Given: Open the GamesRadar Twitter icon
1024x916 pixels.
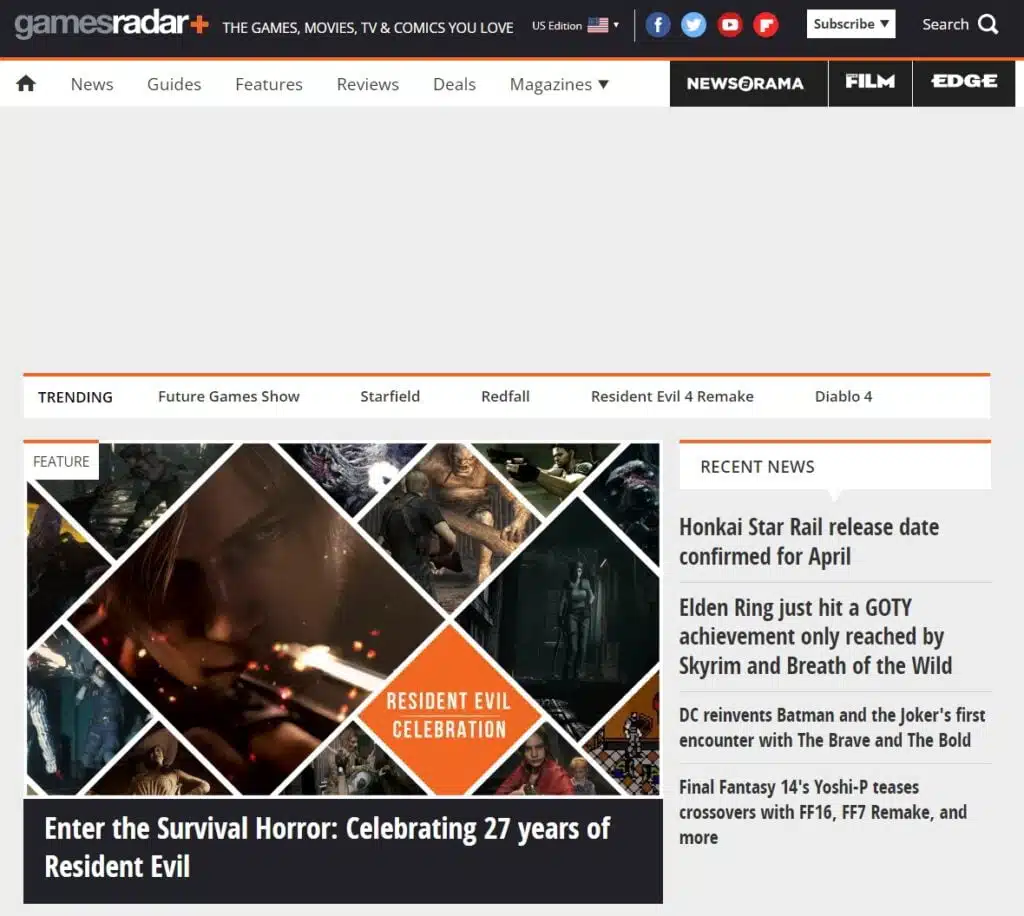Looking at the screenshot, I should pos(694,25).
